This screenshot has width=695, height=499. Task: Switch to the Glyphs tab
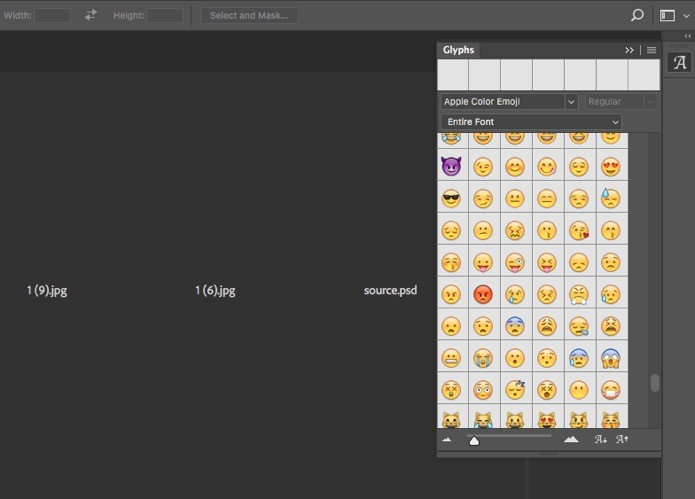(458, 50)
